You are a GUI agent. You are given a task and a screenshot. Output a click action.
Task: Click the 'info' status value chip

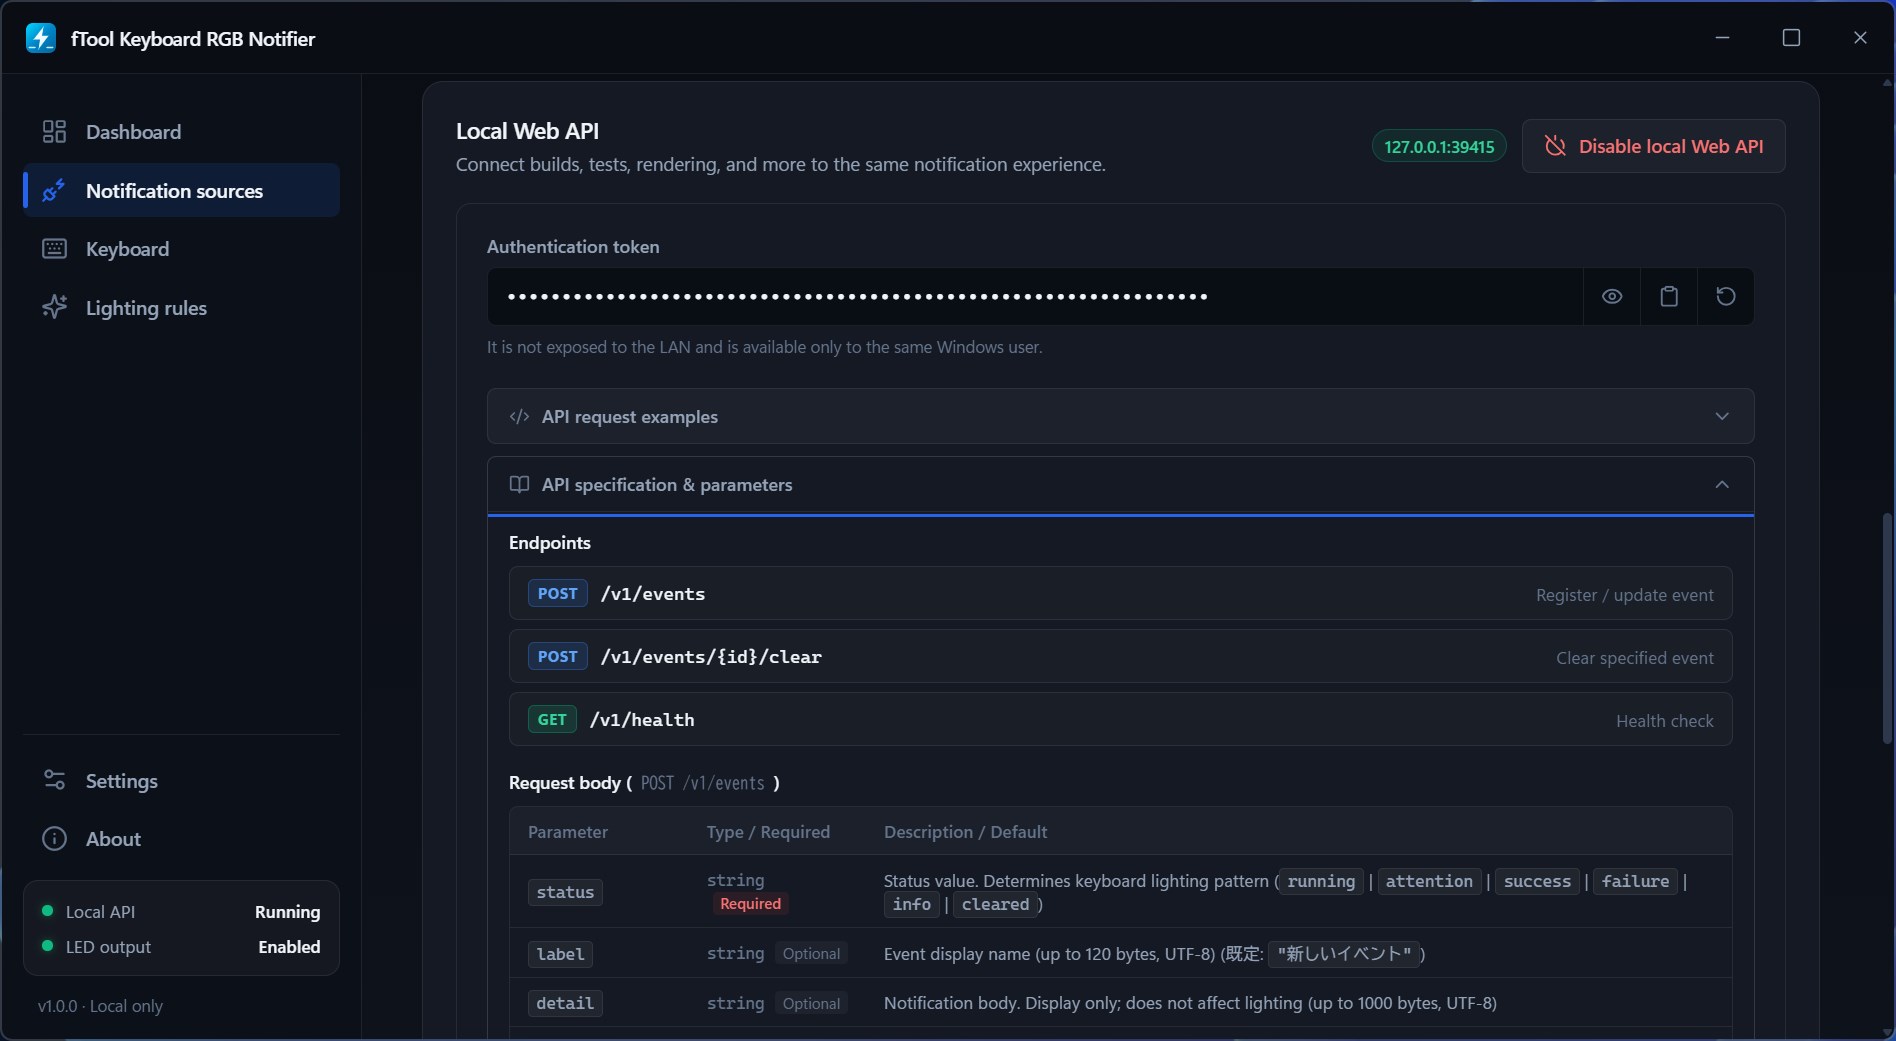coord(912,904)
